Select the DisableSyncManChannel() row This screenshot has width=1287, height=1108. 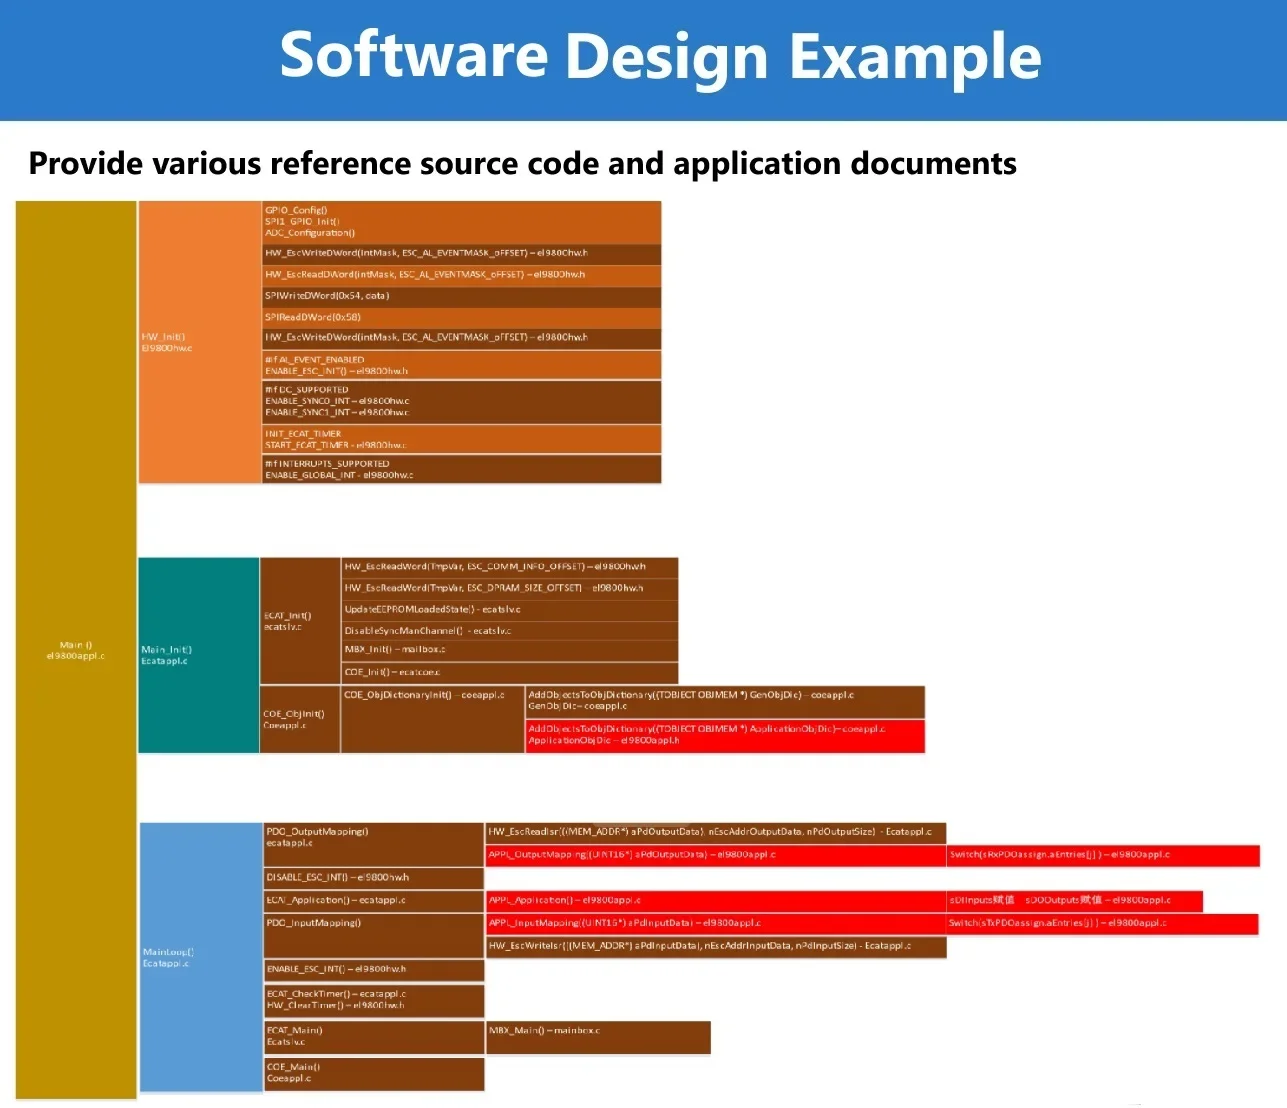(x=510, y=630)
